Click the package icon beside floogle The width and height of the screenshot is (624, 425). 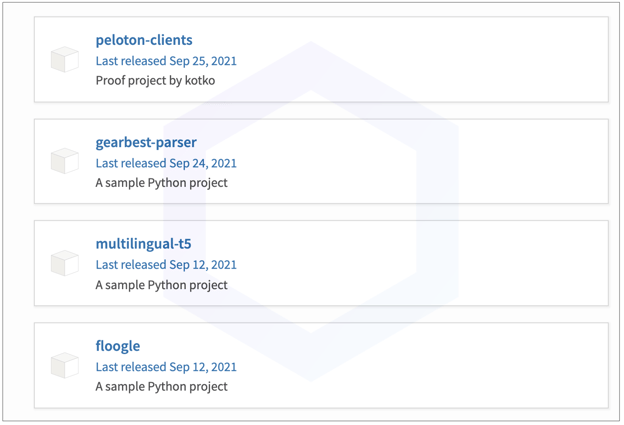click(65, 366)
